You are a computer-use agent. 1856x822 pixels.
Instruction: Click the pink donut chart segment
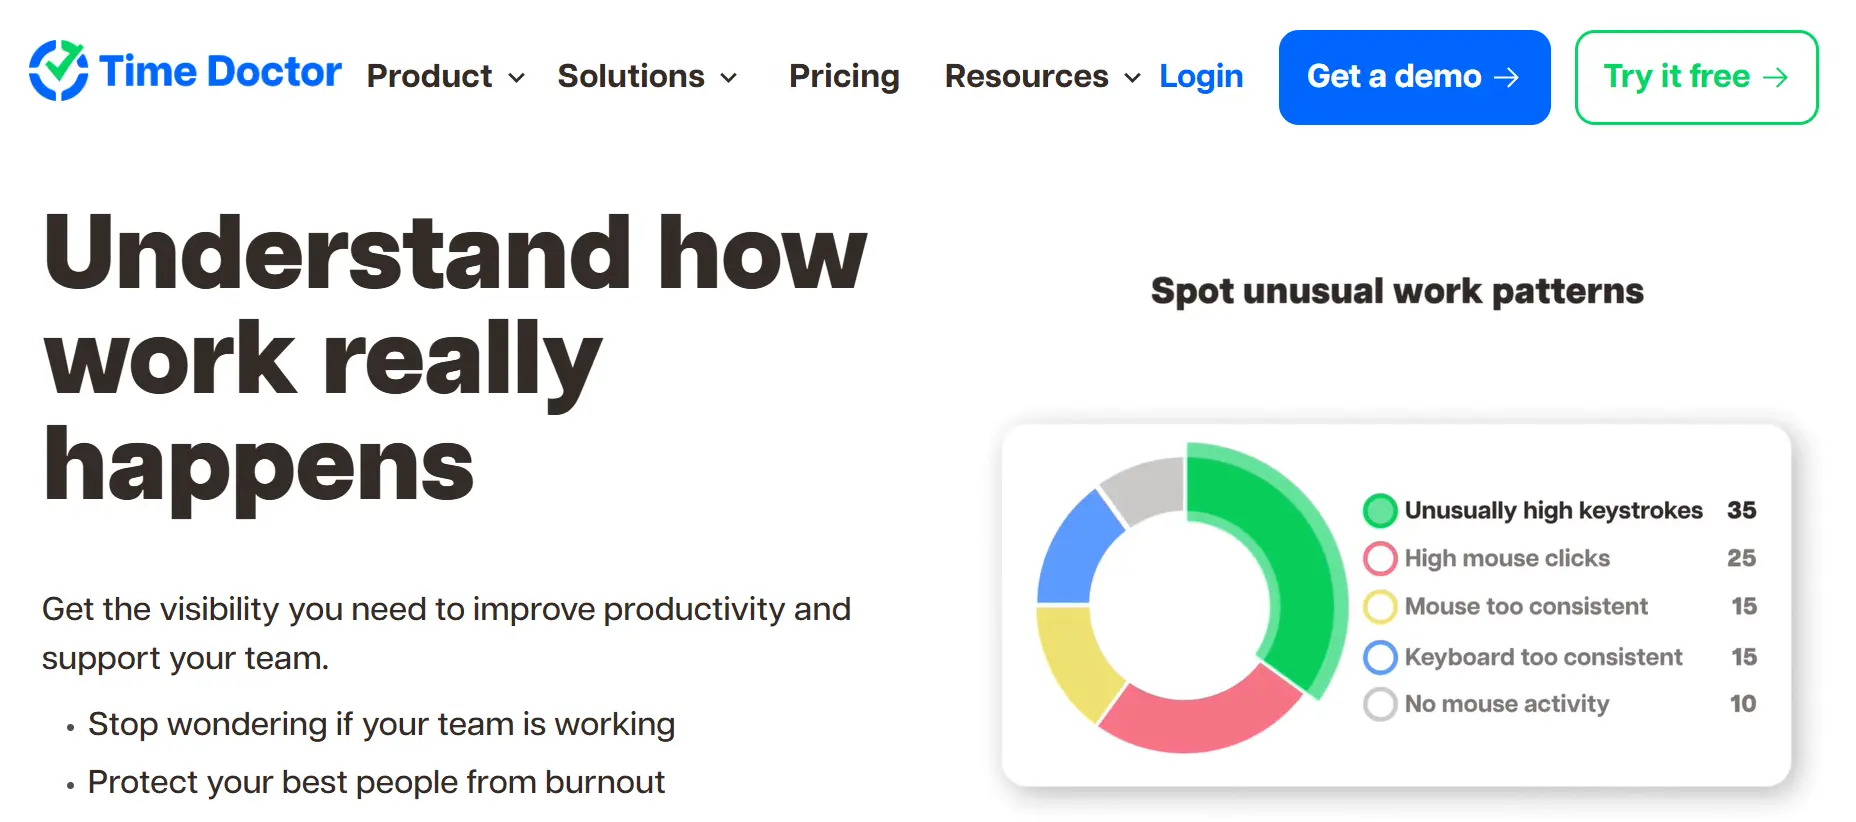(1195, 720)
